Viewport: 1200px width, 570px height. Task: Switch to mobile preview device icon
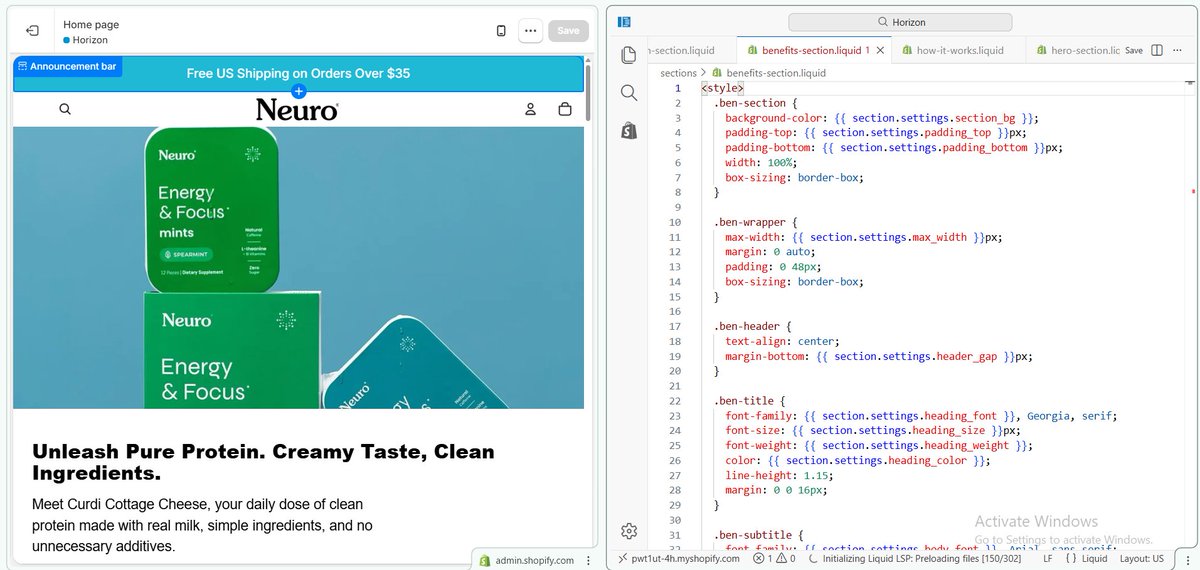(501, 31)
